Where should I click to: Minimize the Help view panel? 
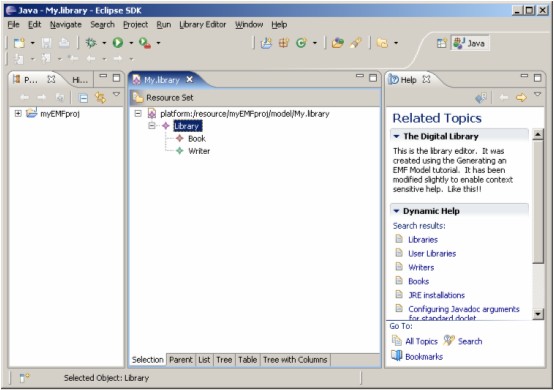point(524,76)
